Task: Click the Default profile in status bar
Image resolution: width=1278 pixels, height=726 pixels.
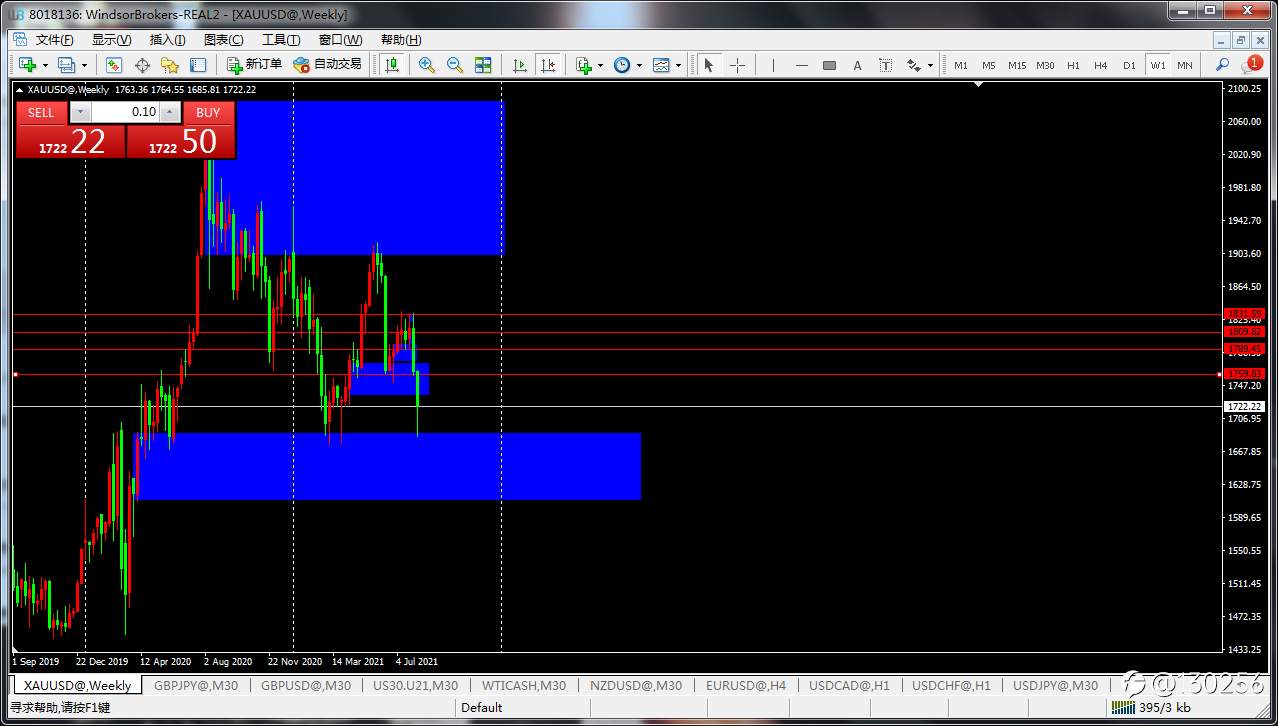Action: 482,707
